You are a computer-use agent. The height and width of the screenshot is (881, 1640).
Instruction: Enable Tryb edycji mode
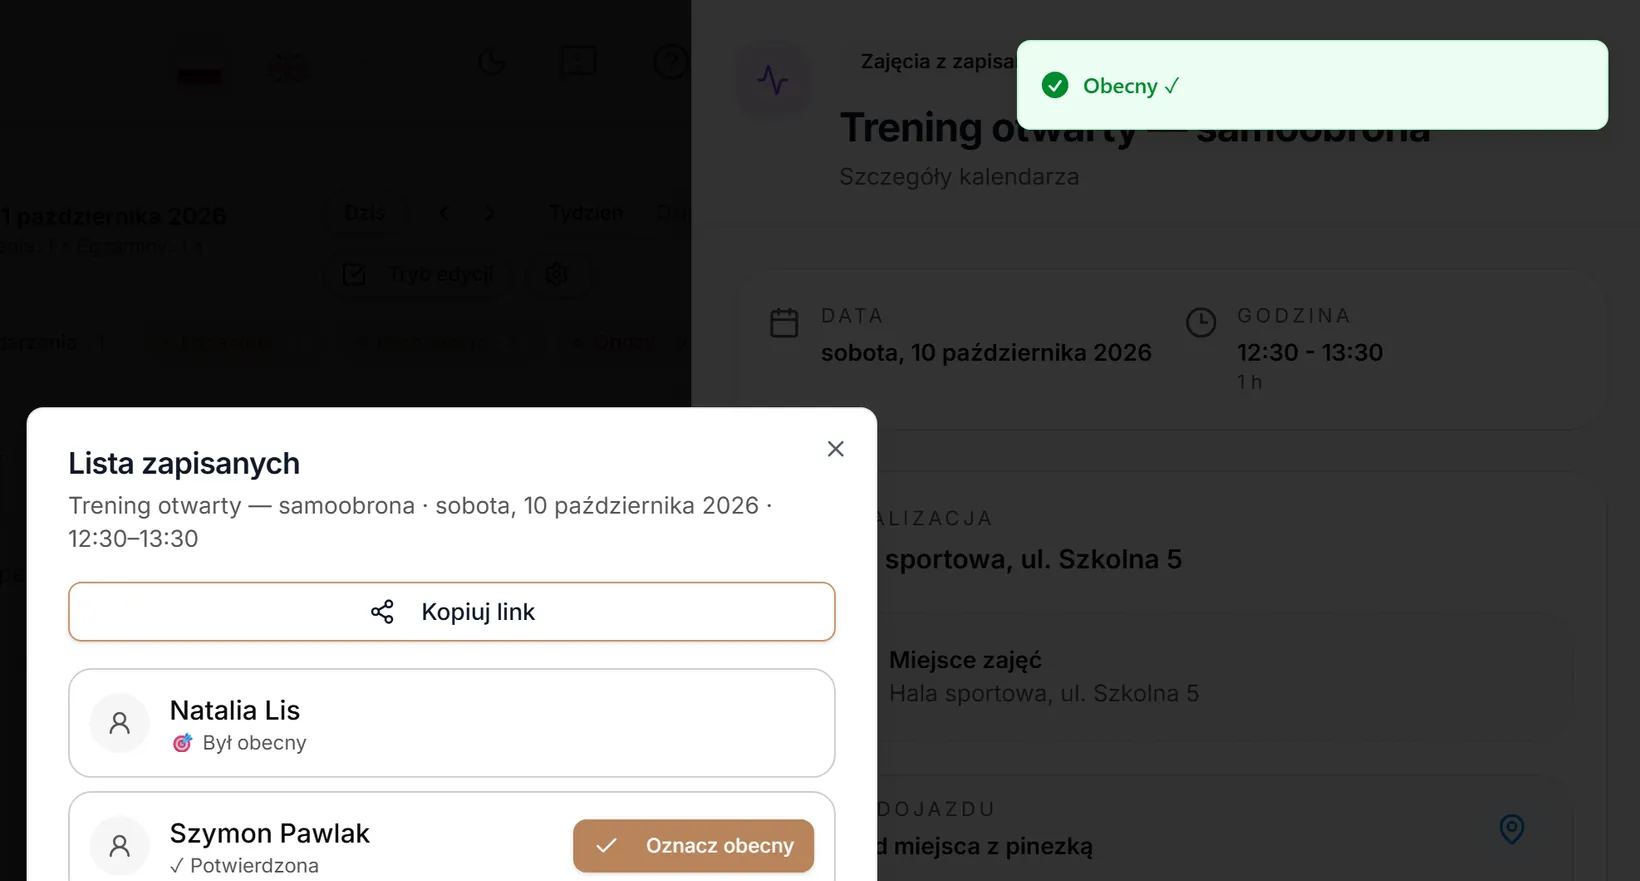(419, 274)
